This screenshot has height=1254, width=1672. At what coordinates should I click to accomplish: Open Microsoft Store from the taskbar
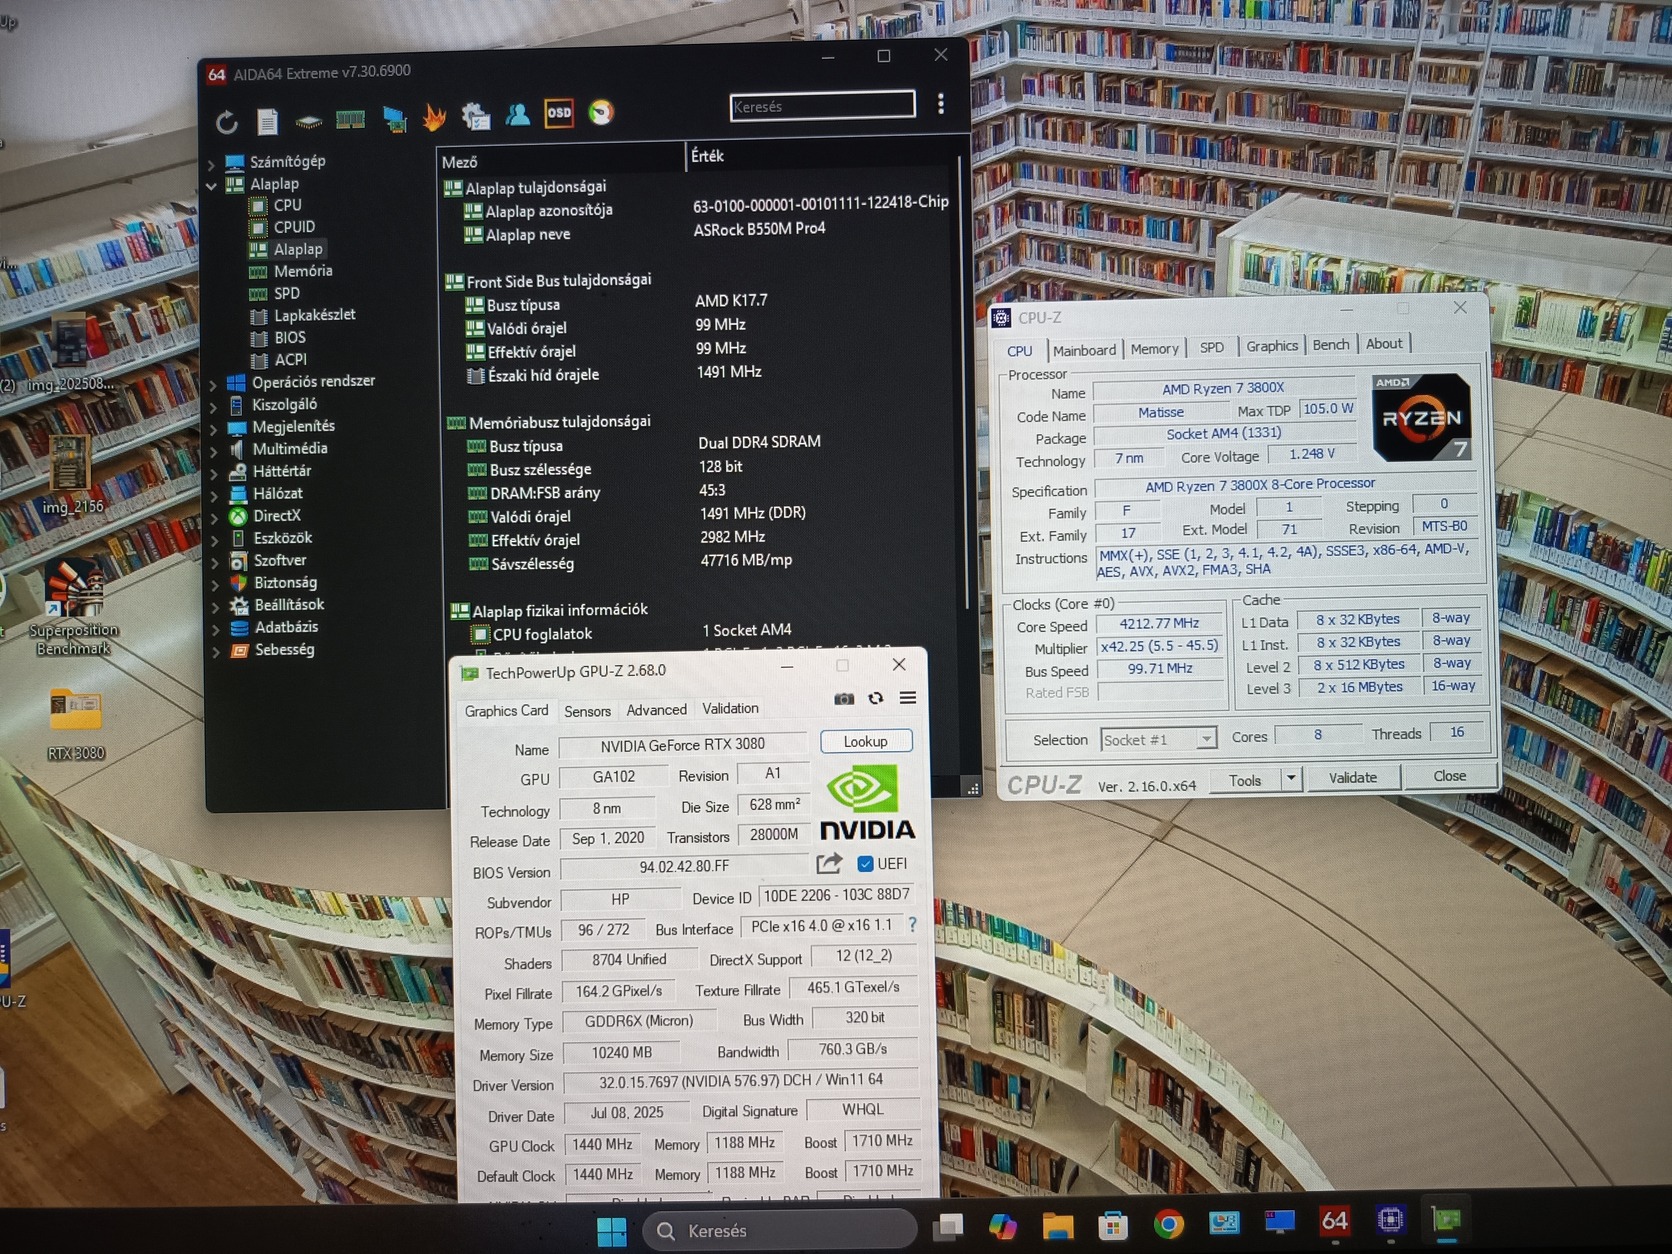[1113, 1224]
